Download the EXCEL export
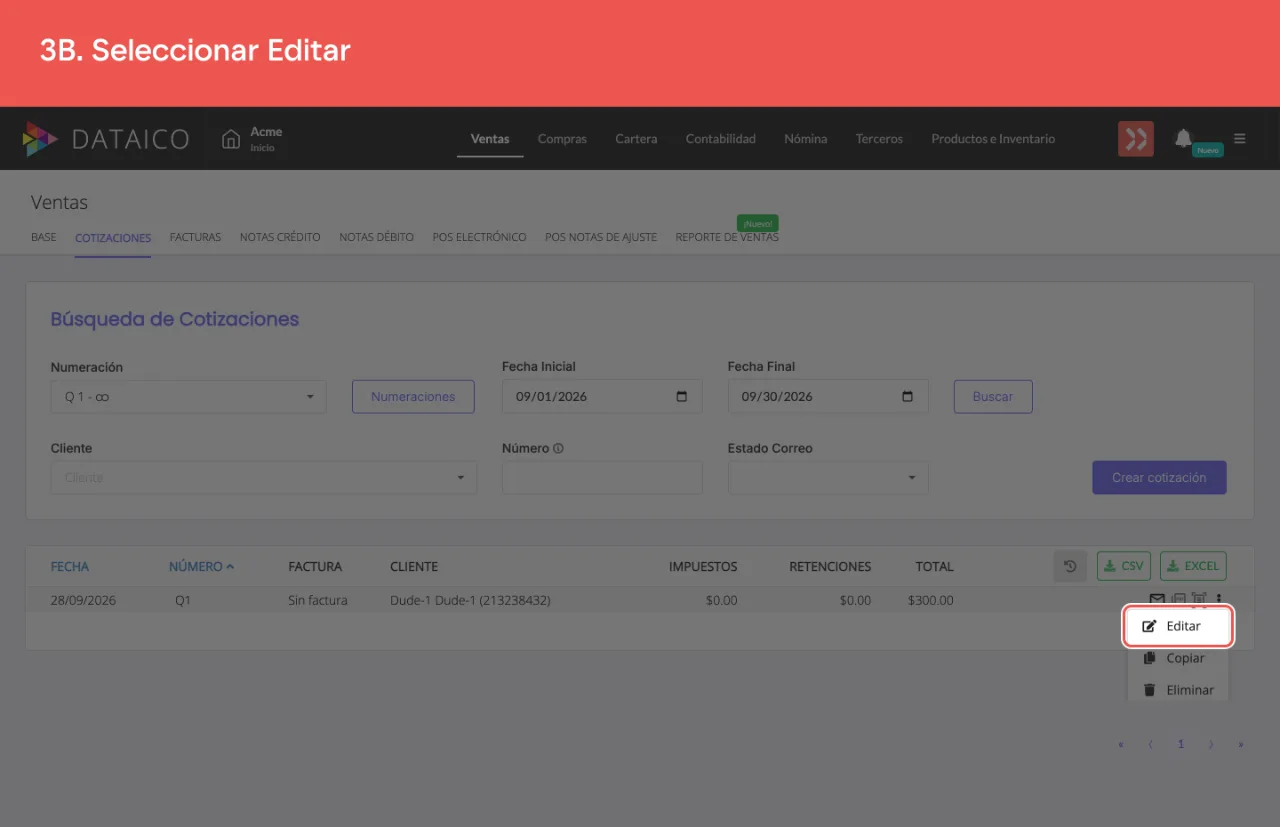1280x827 pixels. (1193, 566)
